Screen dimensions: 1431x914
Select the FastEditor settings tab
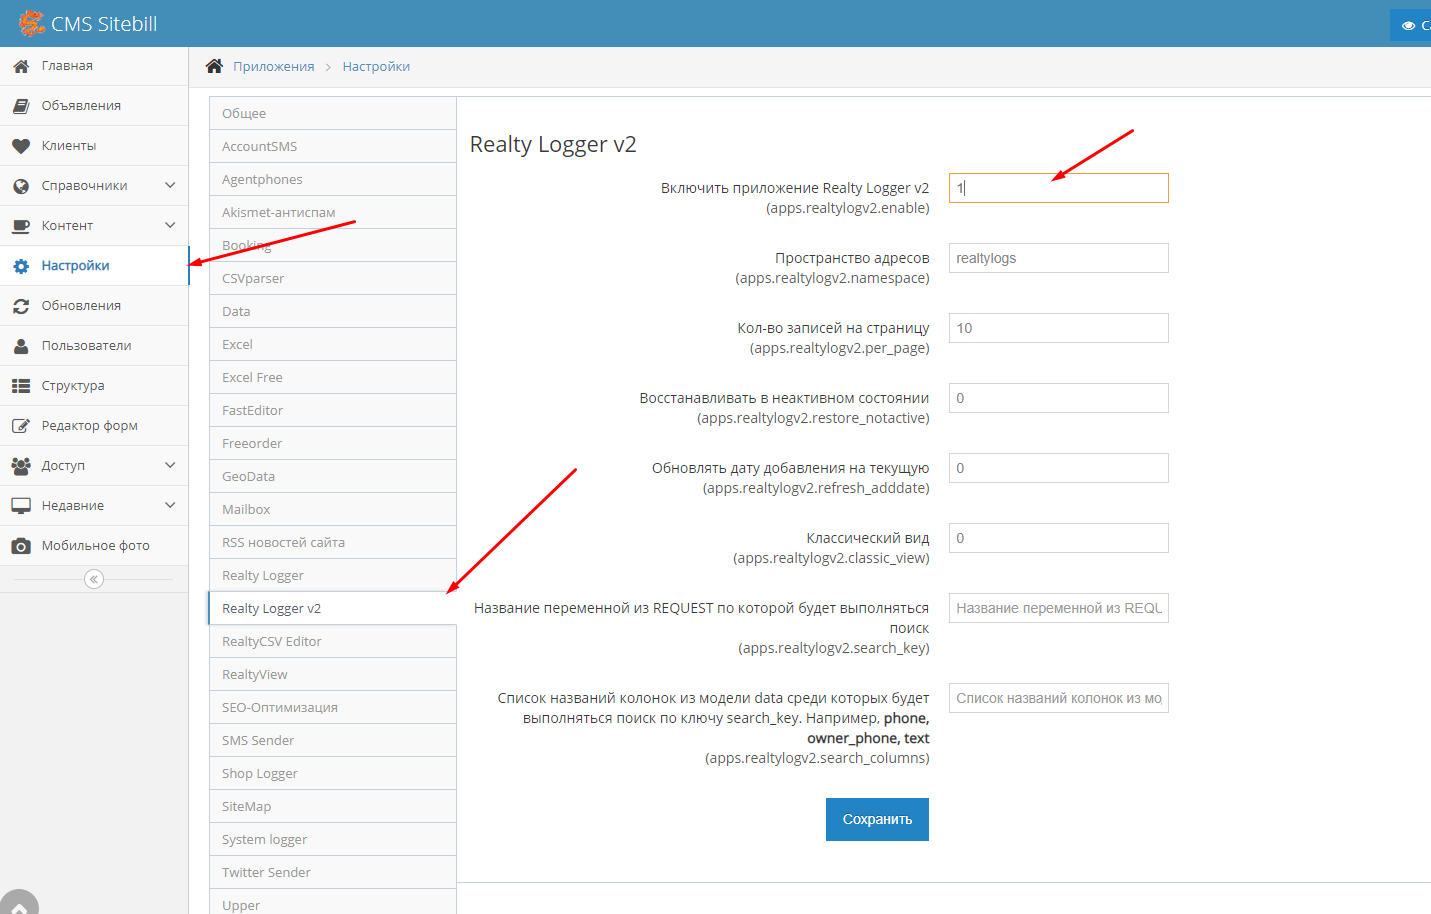click(333, 410)
